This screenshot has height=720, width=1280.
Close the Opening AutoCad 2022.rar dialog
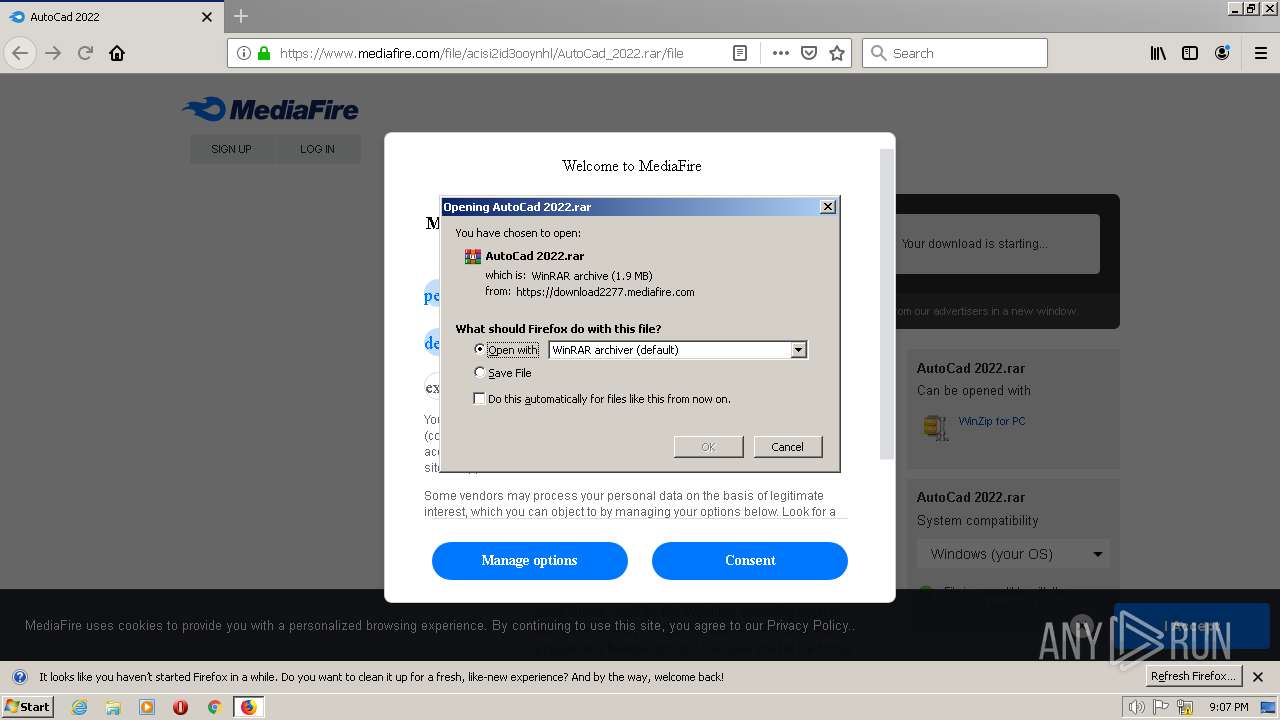(x=828, y=206)
